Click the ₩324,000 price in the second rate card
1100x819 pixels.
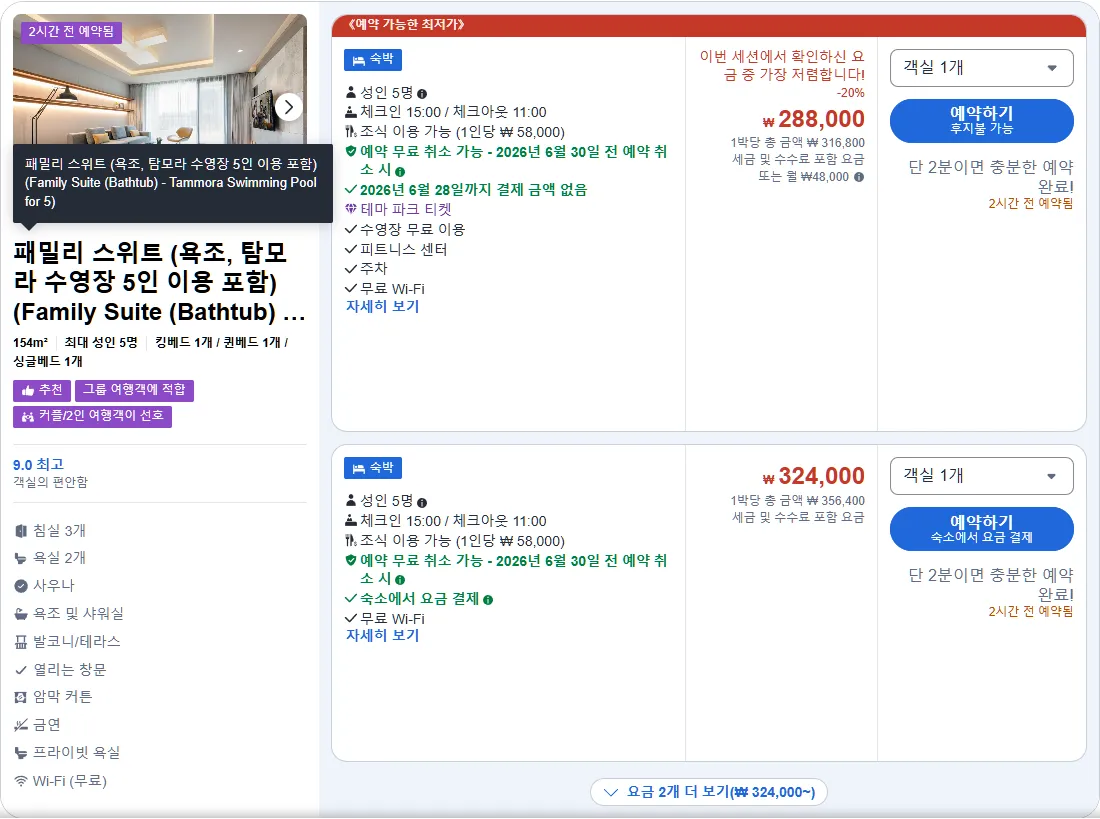pyautogui.click(x=814, y=477)
